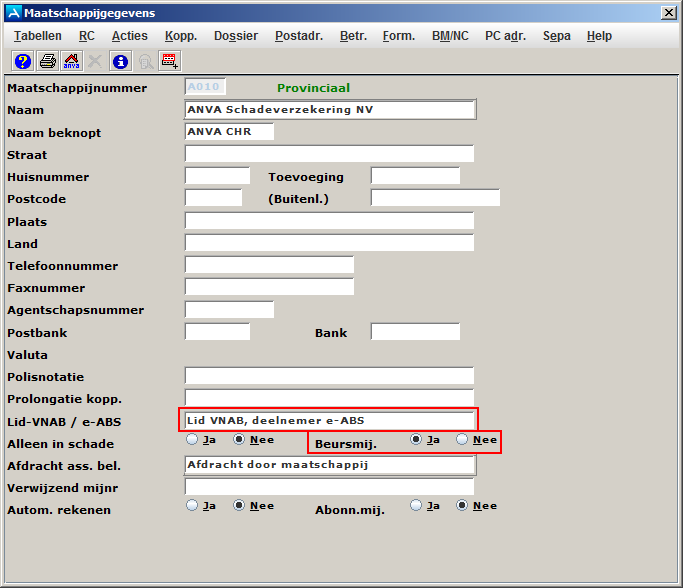
Task: Click the ANVA house icon
Action: point(72,61)
